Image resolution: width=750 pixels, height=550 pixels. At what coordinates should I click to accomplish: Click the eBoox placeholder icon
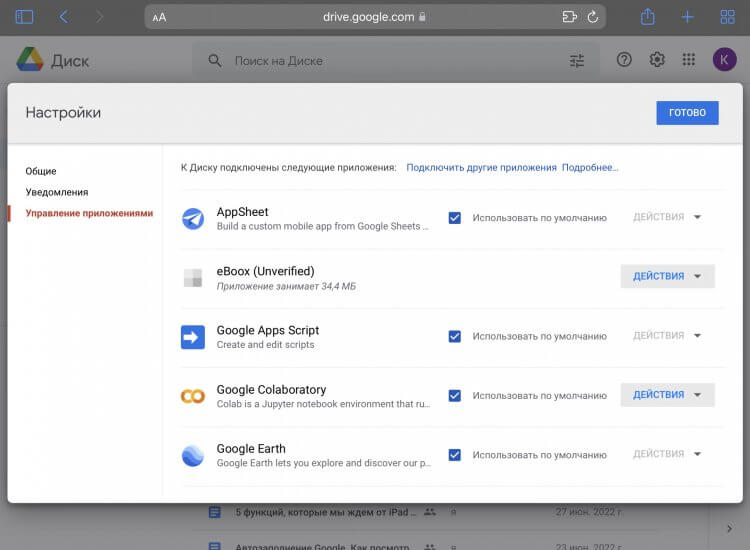pos(193,278)
